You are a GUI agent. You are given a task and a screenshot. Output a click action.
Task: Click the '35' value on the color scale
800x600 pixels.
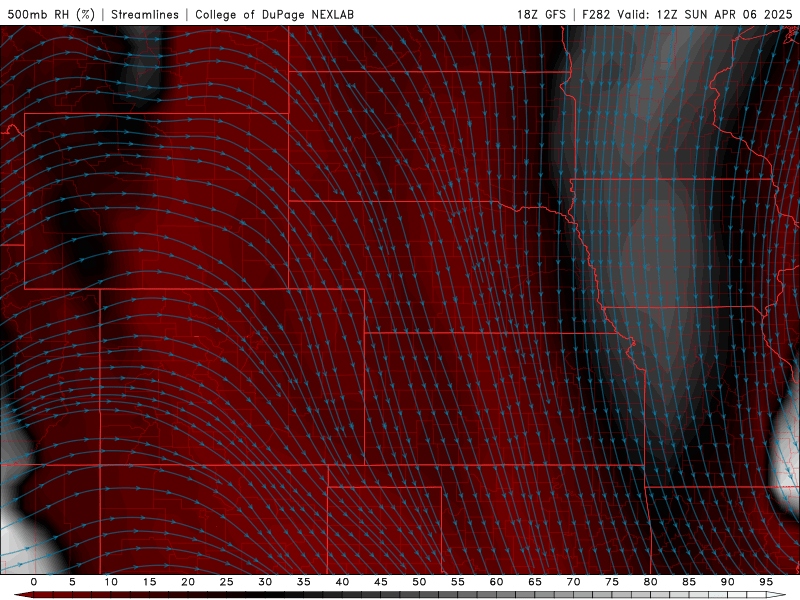[x=304, y=582]
